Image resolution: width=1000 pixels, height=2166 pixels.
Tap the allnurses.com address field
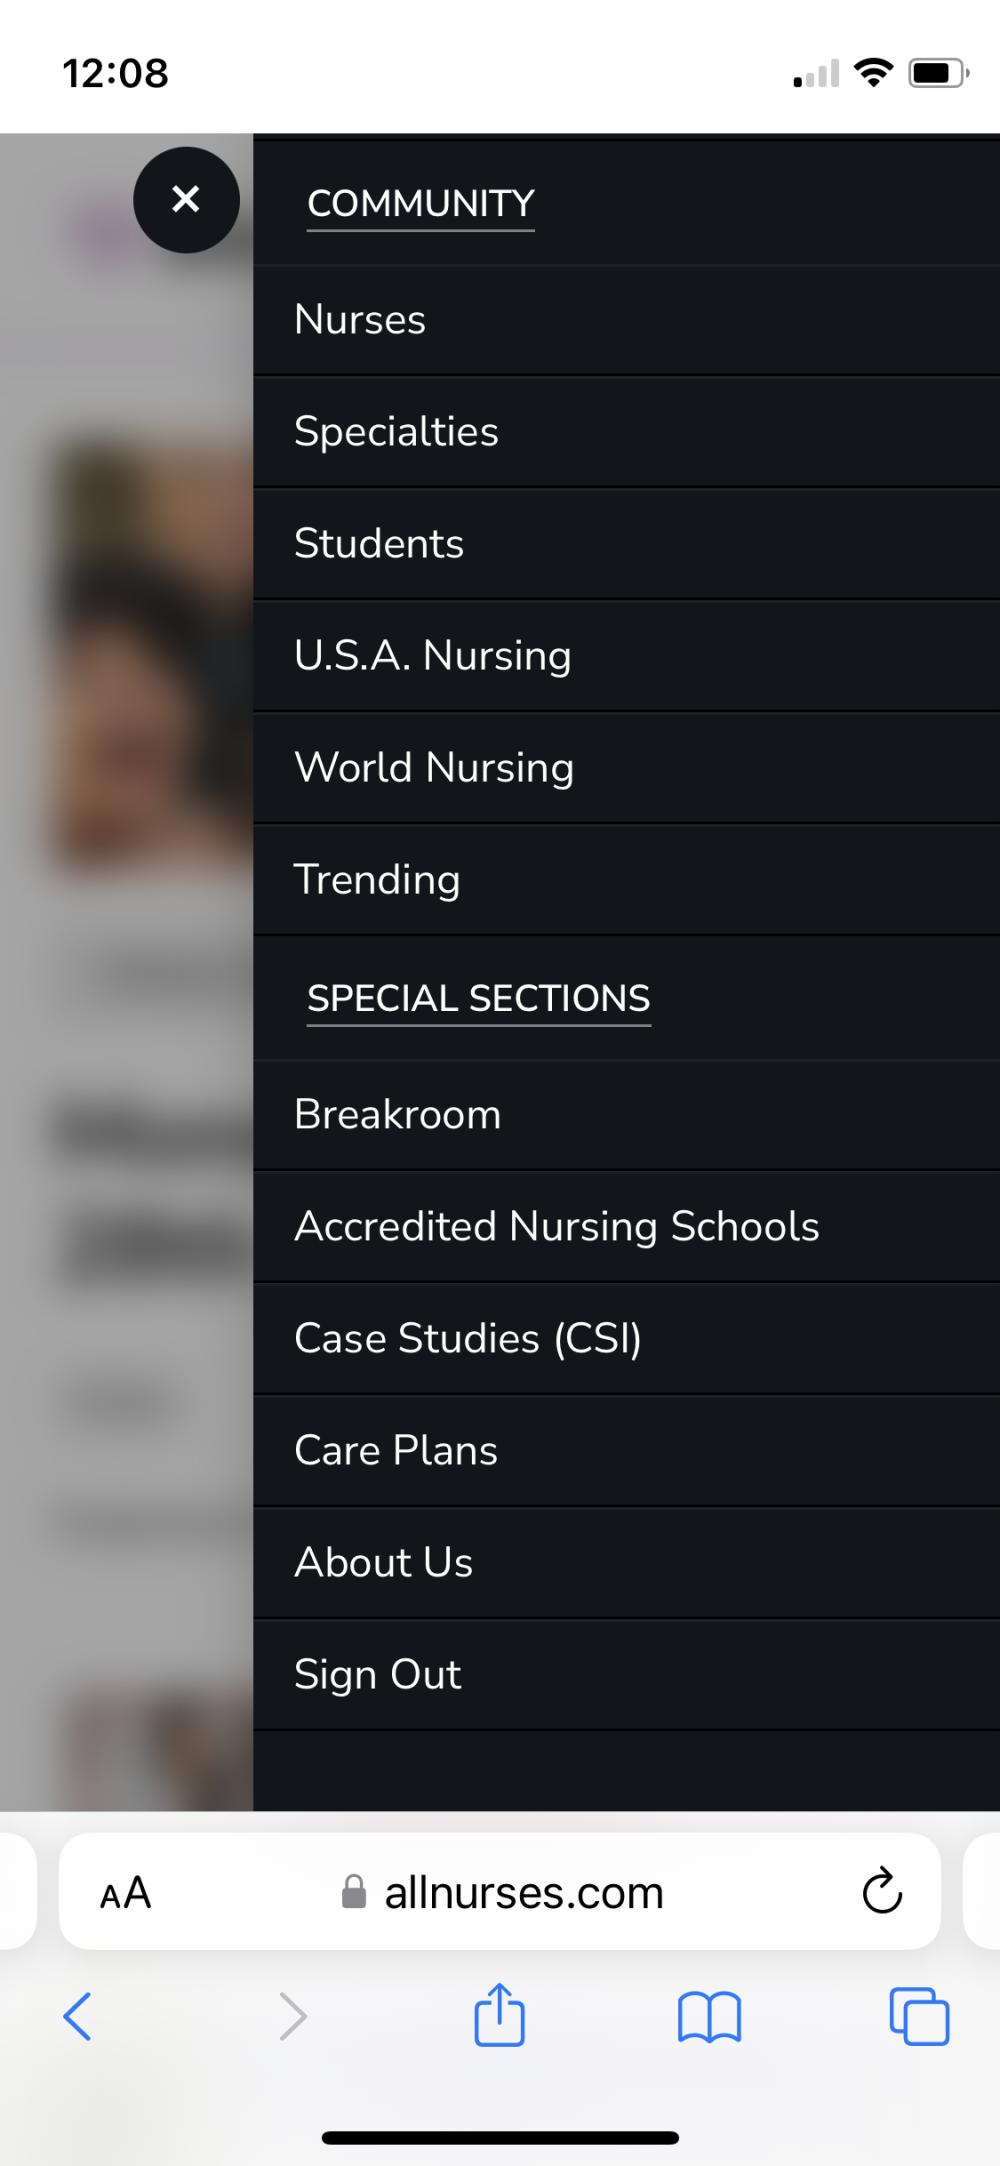[x=502, y=1893]
